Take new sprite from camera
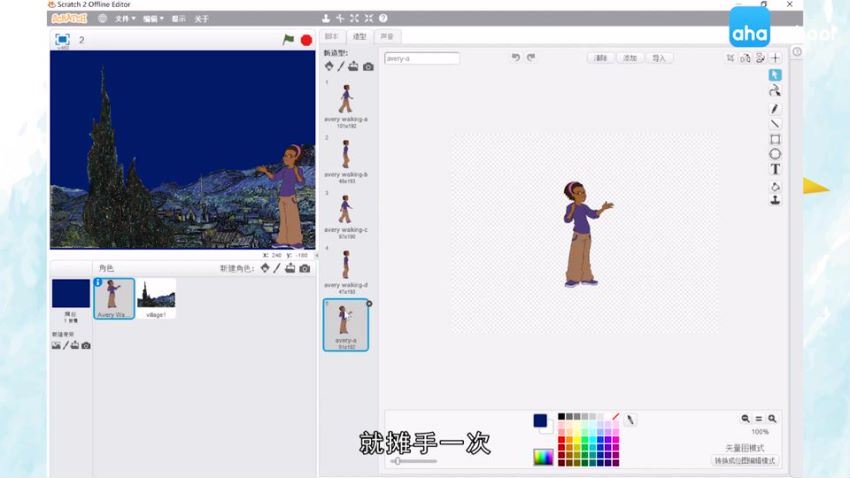The height and width of the screenshot is (478, 850). [x=305, y=268]
